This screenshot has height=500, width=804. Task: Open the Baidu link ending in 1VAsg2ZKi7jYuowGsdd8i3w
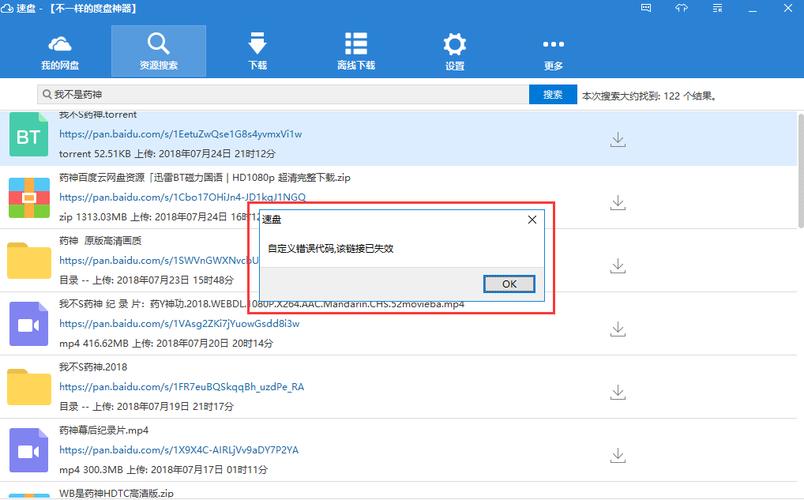pyautogui.click(x=179, y=324)
